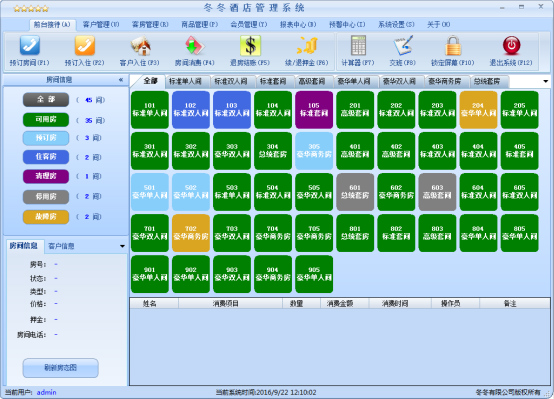Viewport: 554px width, 399px height.
Task: Expand the room type tabs overflow arrow
Action: (546, 81)
